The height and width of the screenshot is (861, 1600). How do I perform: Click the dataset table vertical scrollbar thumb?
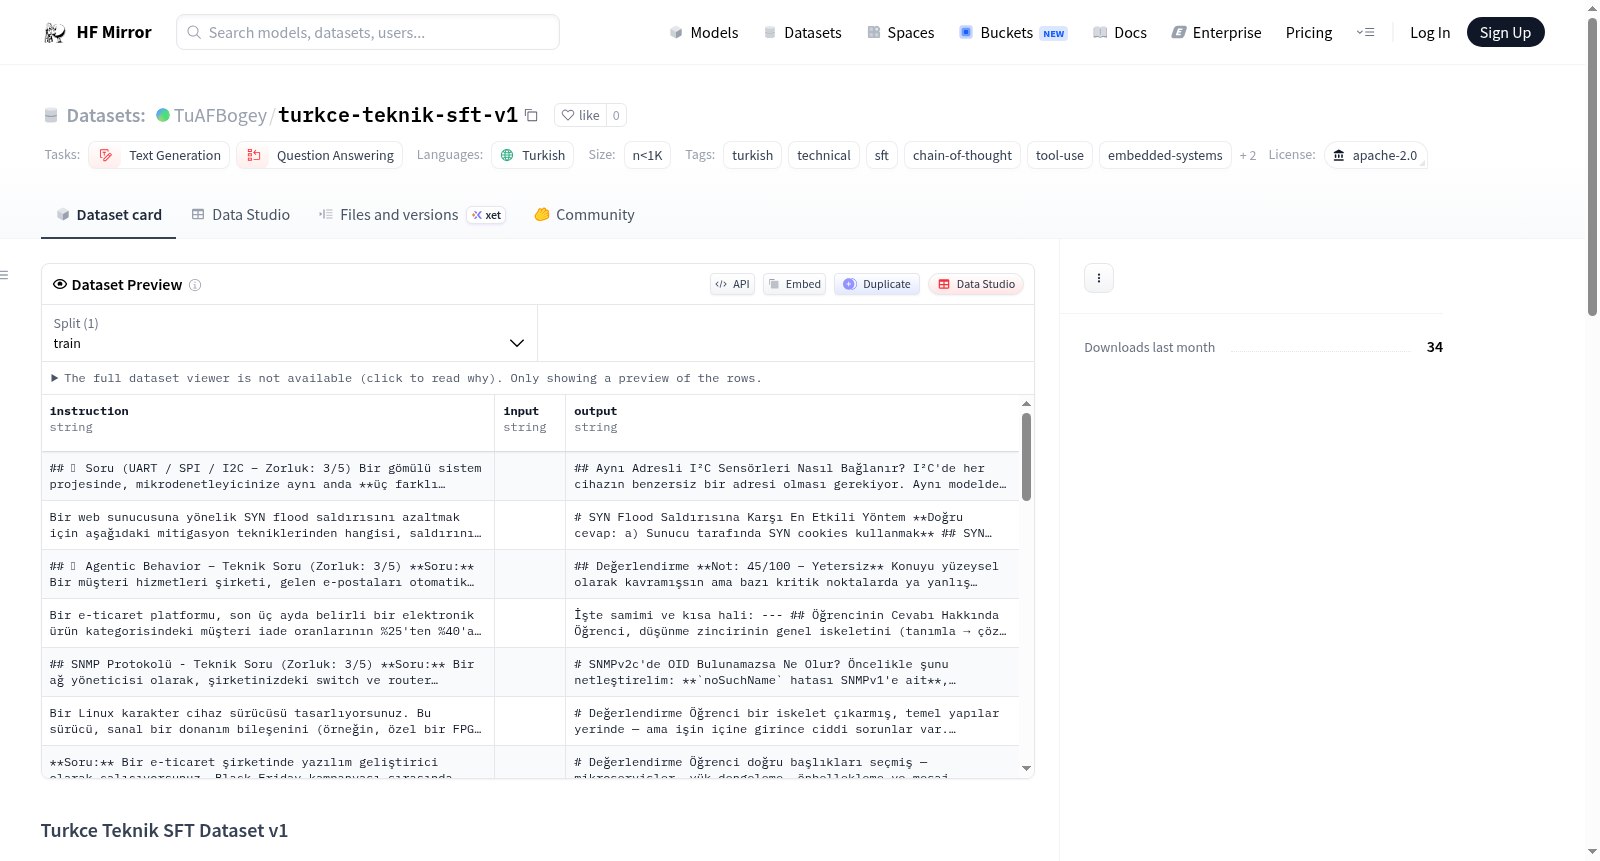pyautogui.click(x=1026, y=457)
